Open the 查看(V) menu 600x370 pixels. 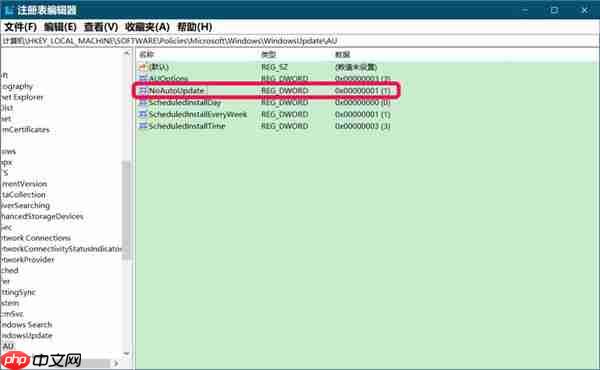pyautogui.click(x=101, y=27)
